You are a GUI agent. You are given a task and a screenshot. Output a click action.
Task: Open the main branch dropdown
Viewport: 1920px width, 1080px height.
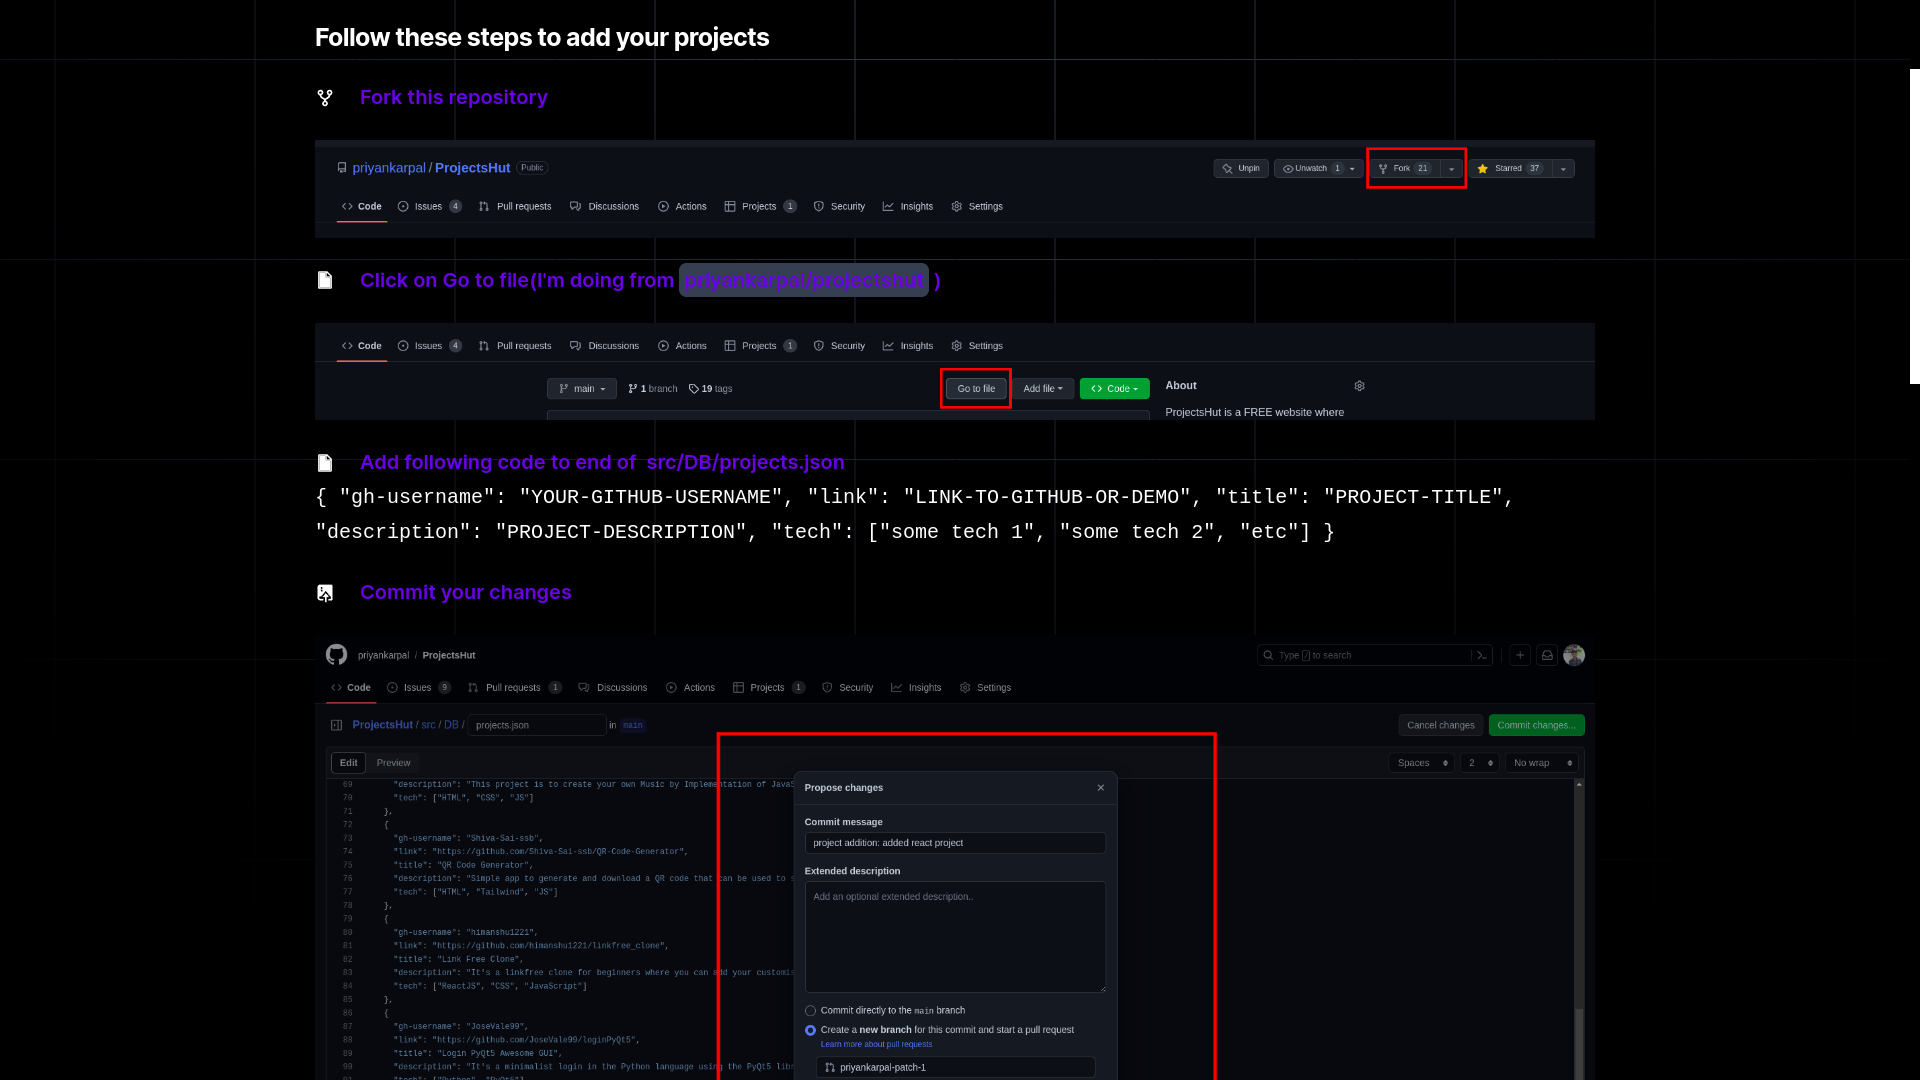point(582,388)
